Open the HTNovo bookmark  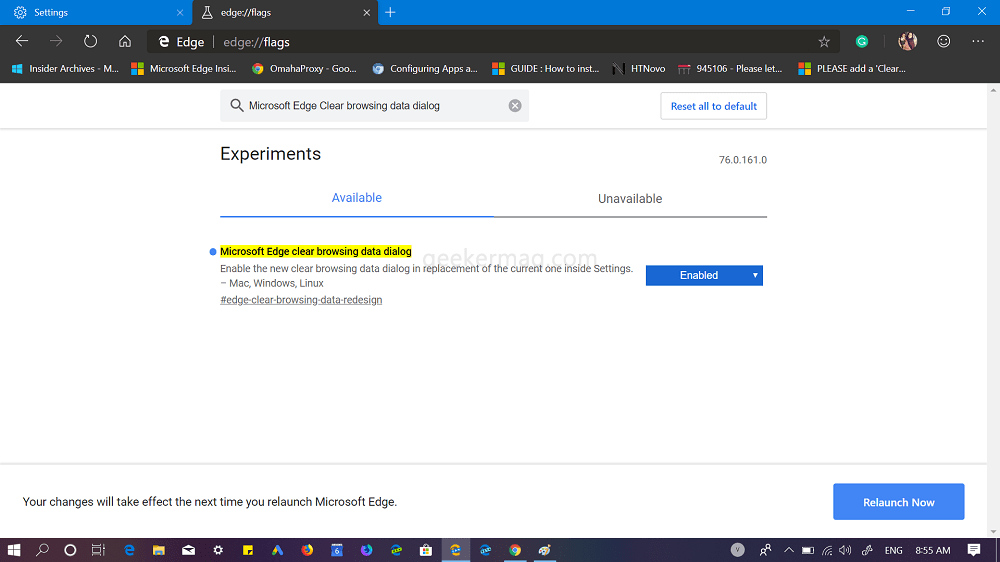638,69
